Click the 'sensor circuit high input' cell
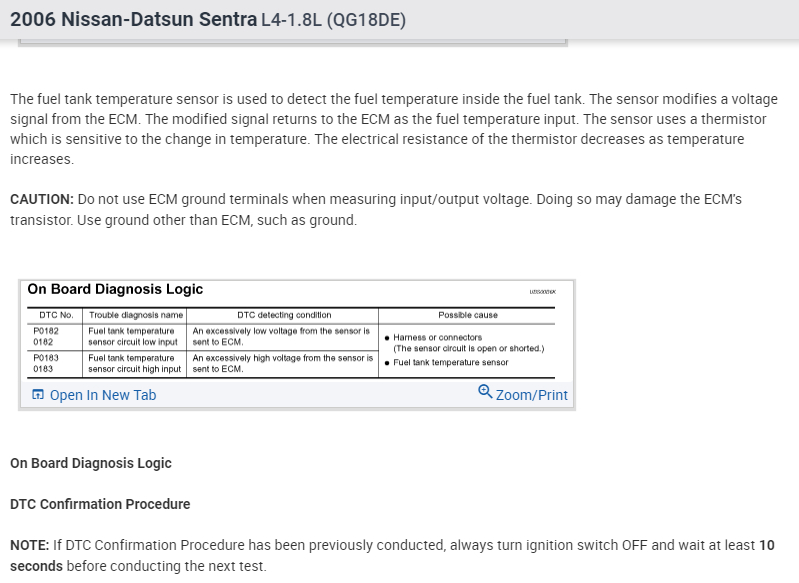Screen dimensions: 799x583 pos(135,369)
